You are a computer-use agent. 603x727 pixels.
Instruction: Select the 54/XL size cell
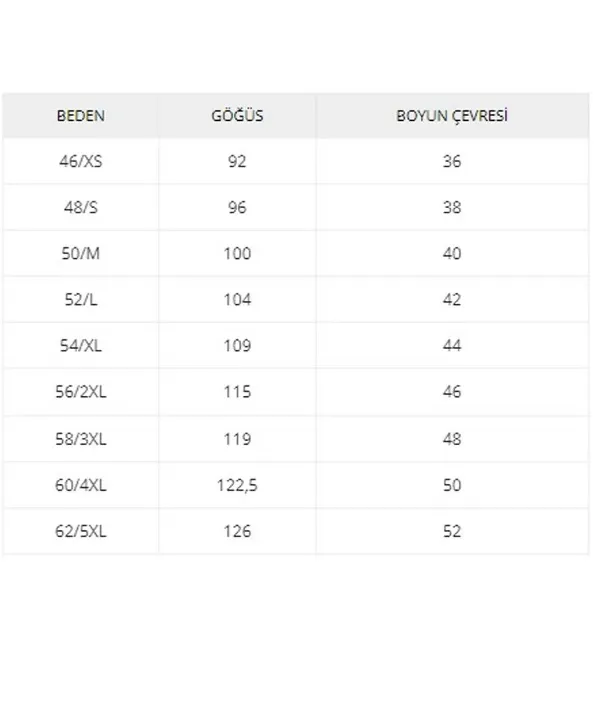(81, 345)
